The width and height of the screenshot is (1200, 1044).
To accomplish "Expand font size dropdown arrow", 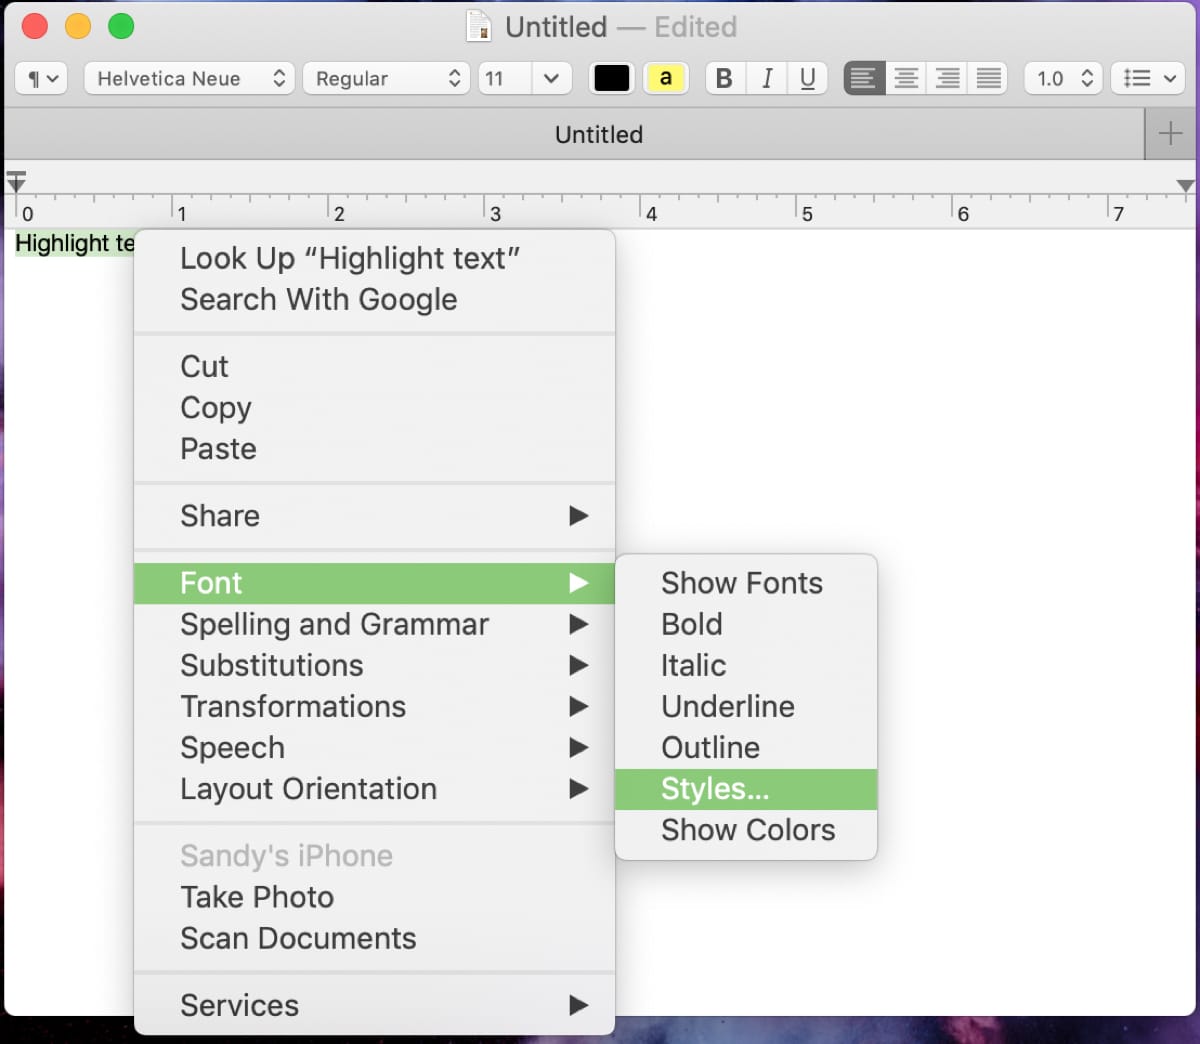I will click(551, 78).
